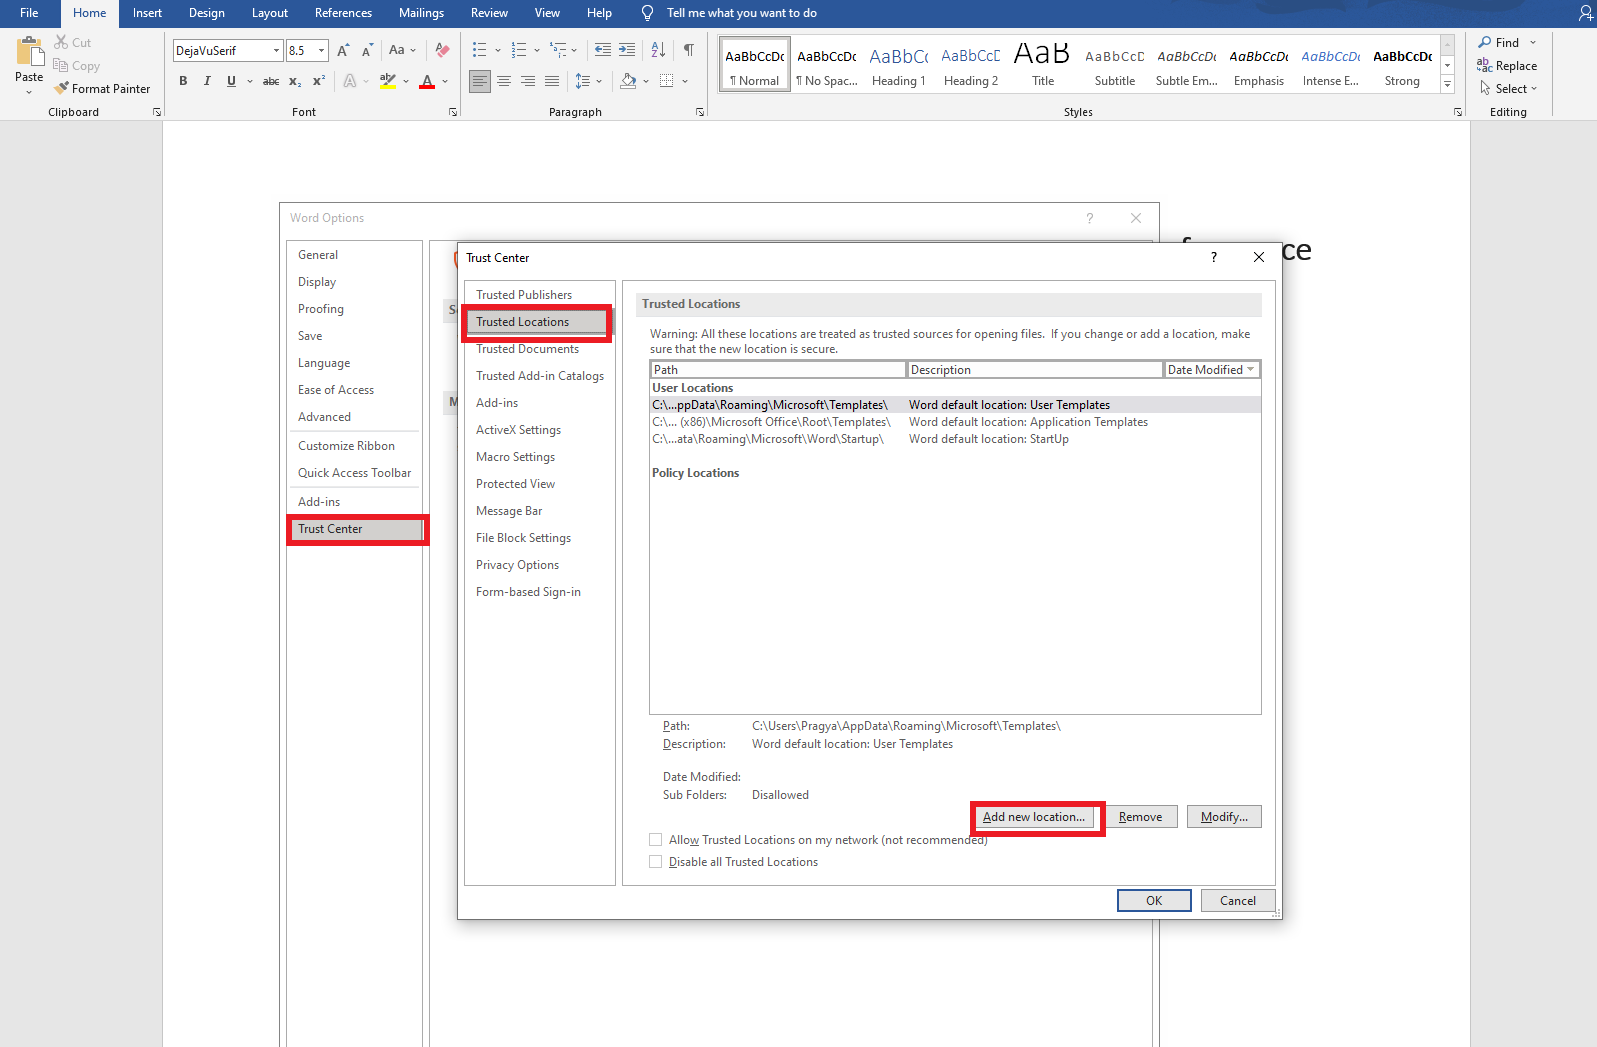The width and height of the screenshot is (1597, 1047).
Task: Switch to the References tab
Action: 343,13
